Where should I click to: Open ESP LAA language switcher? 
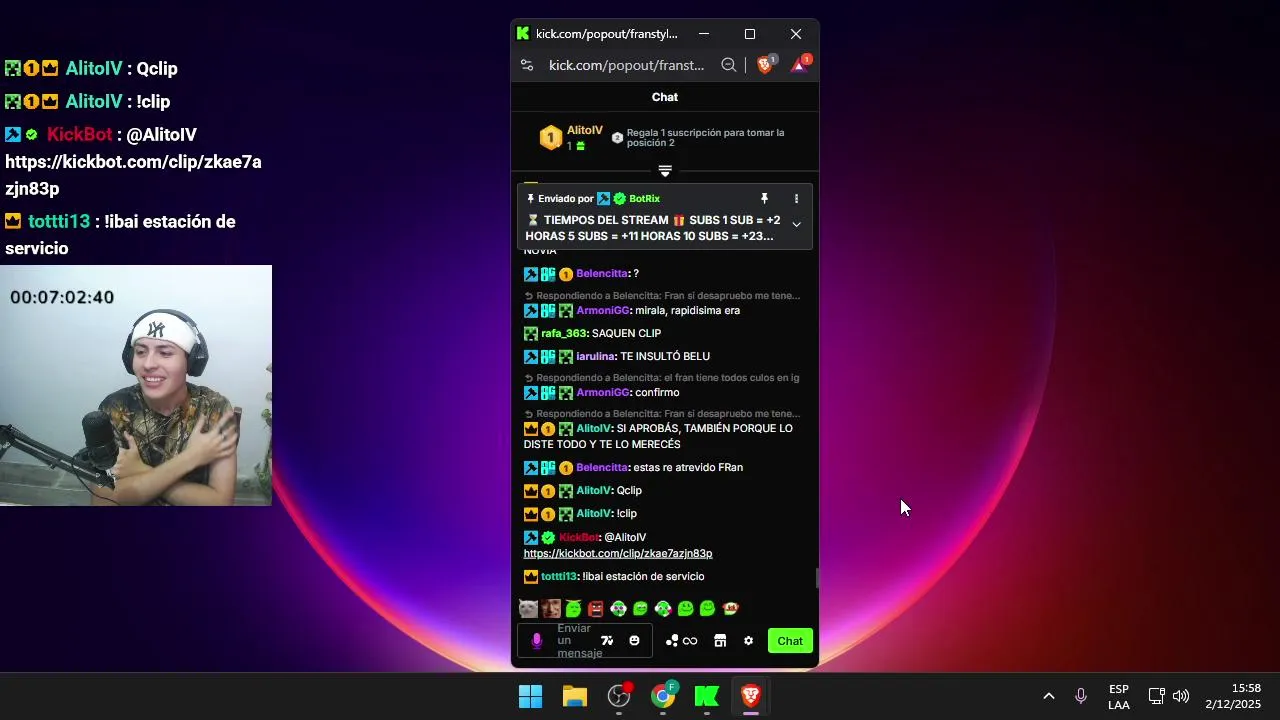pyautogui.click(x=1119, y=697)
